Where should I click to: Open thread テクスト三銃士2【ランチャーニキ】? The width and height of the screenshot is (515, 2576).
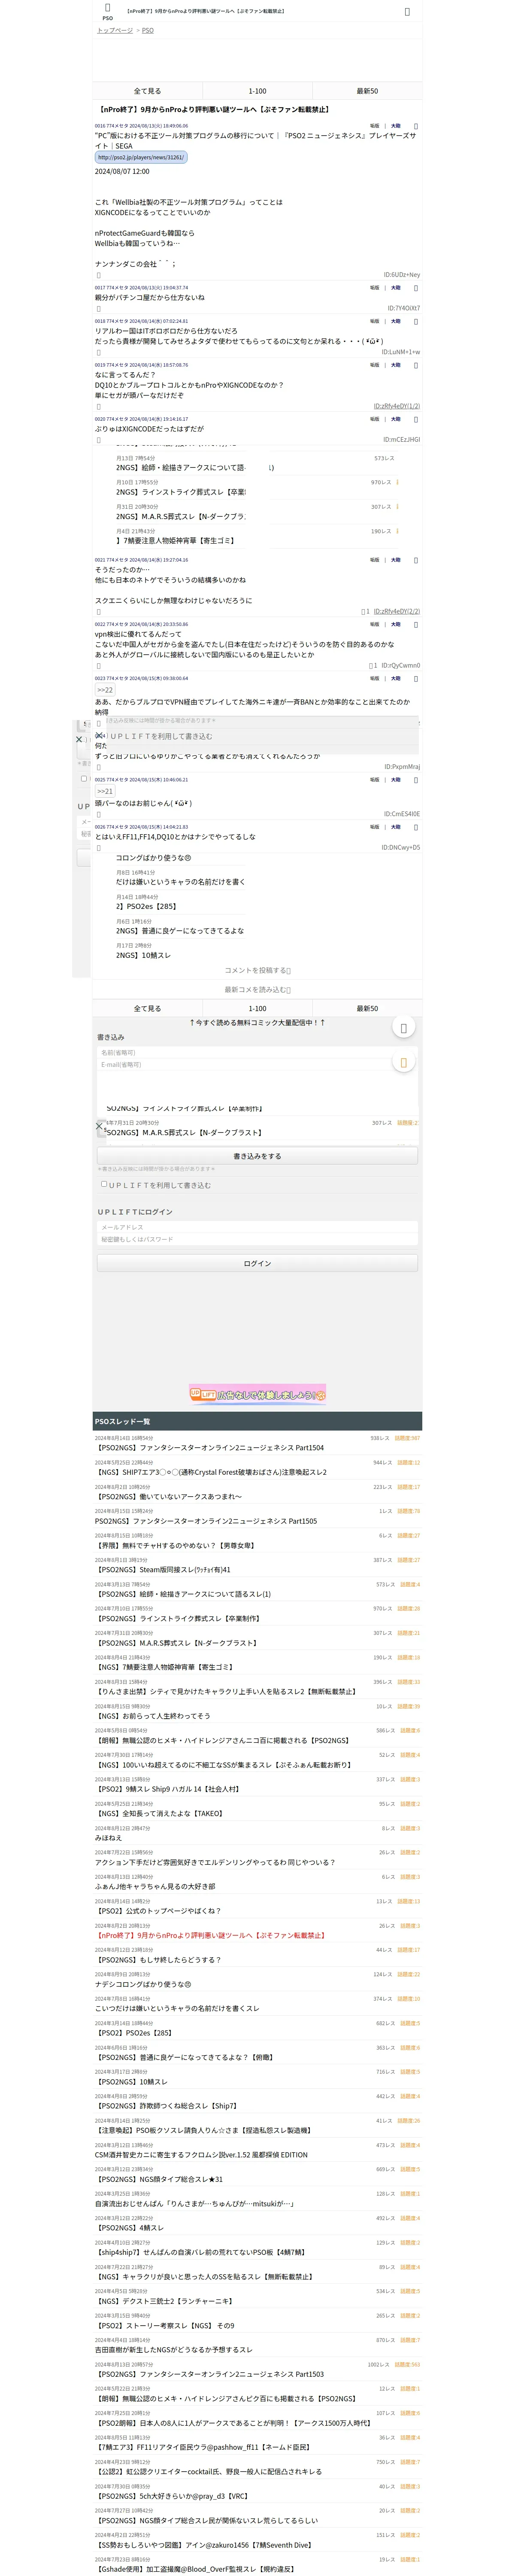(164, 2301)
